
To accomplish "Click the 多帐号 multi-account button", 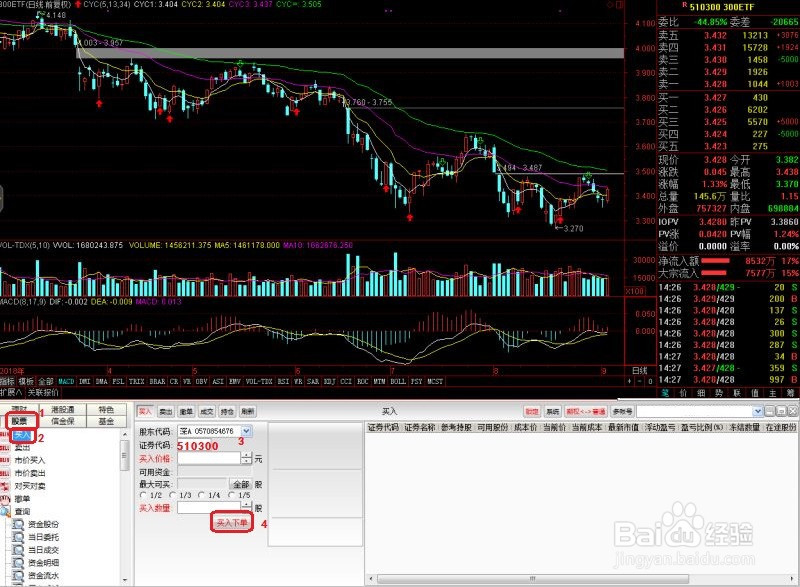I will click(622, 411).
